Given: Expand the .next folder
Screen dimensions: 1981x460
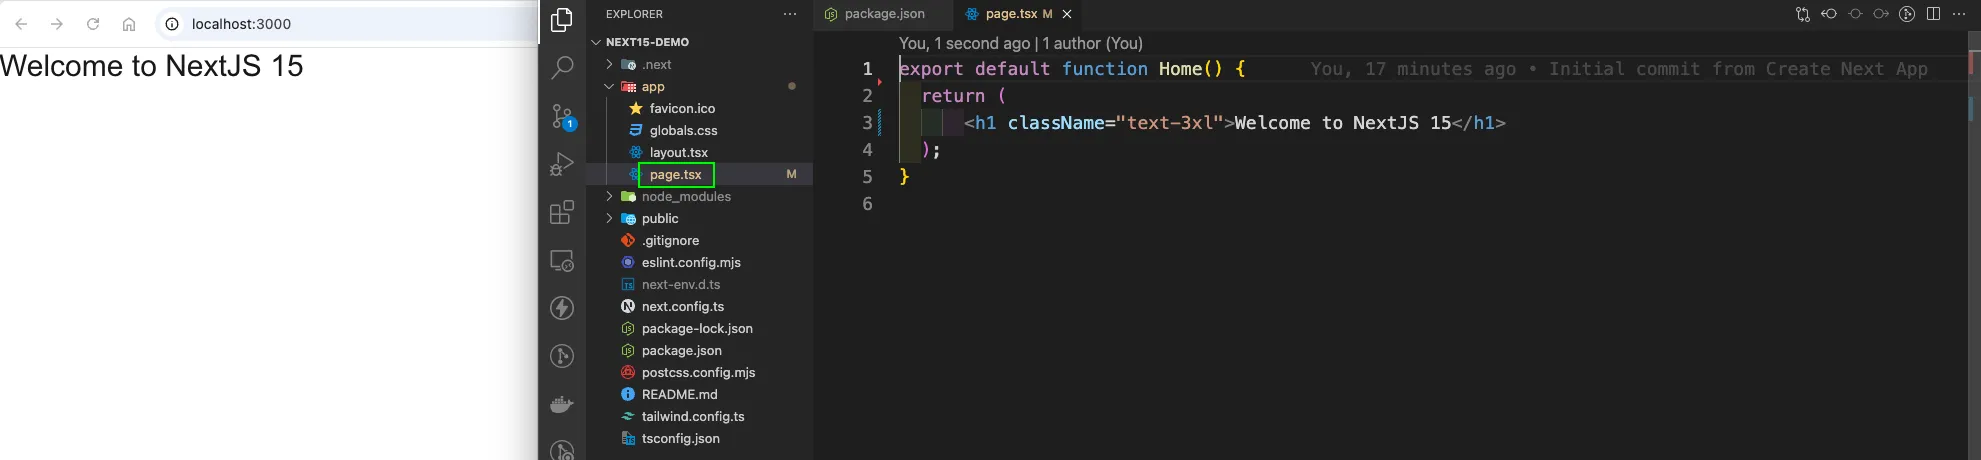Looking at the screenshot, I should click(609, 64).
